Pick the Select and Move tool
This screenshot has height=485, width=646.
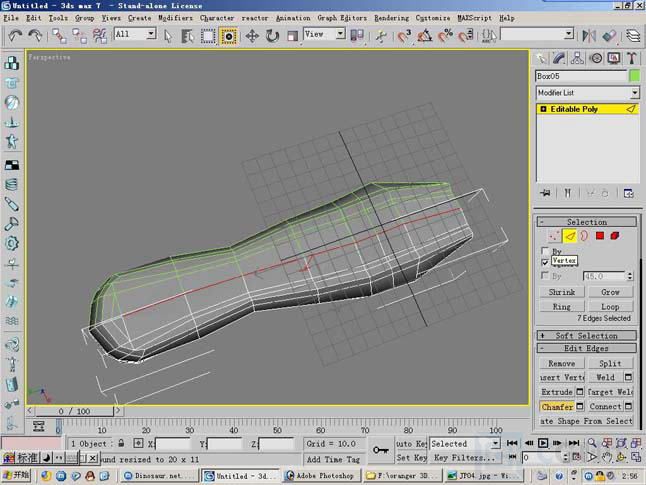252,36
